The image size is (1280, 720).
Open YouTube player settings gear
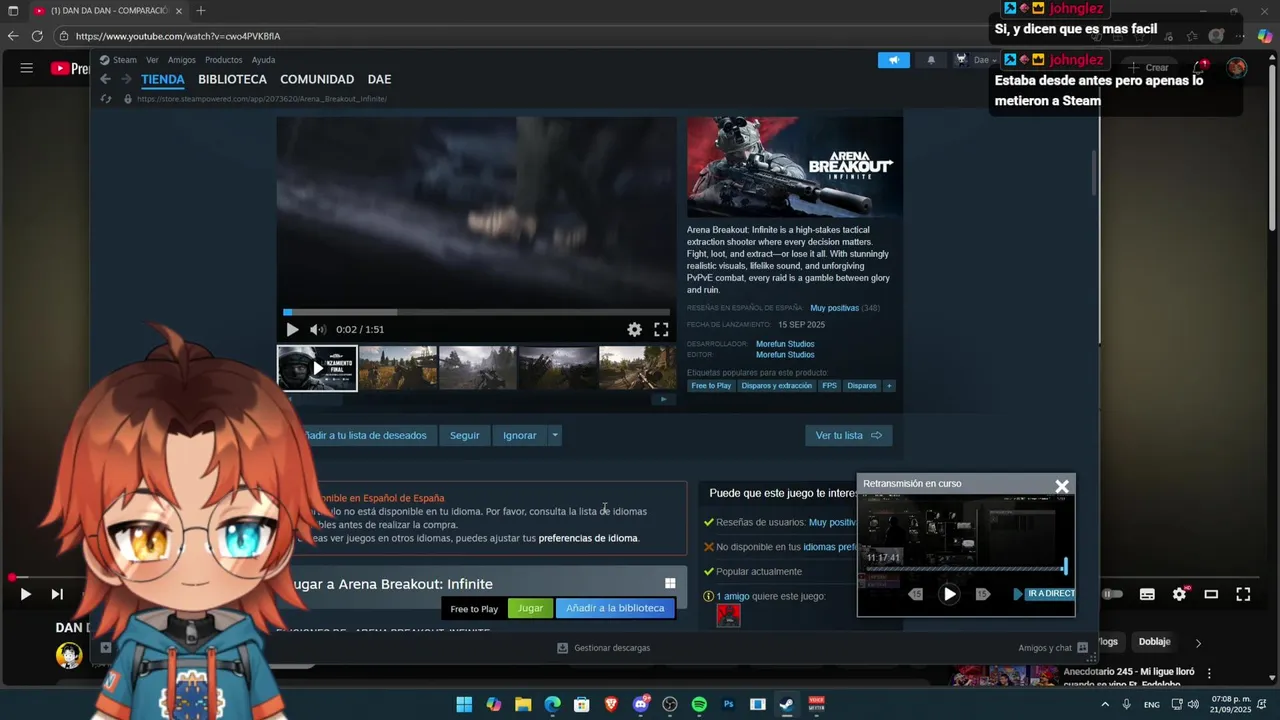(1180, 594)
